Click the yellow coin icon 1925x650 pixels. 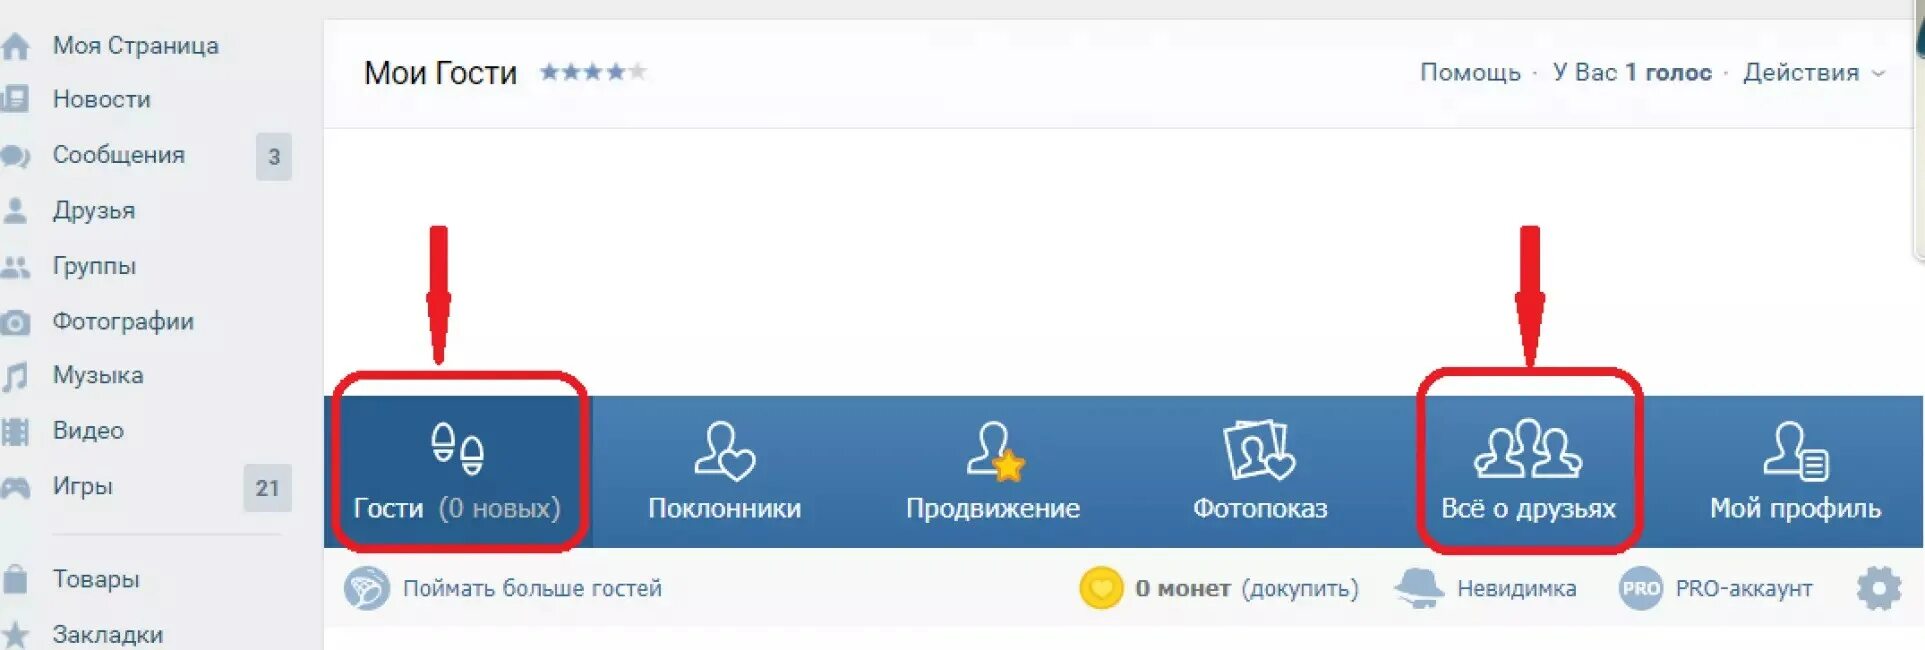click(1101, 588)
